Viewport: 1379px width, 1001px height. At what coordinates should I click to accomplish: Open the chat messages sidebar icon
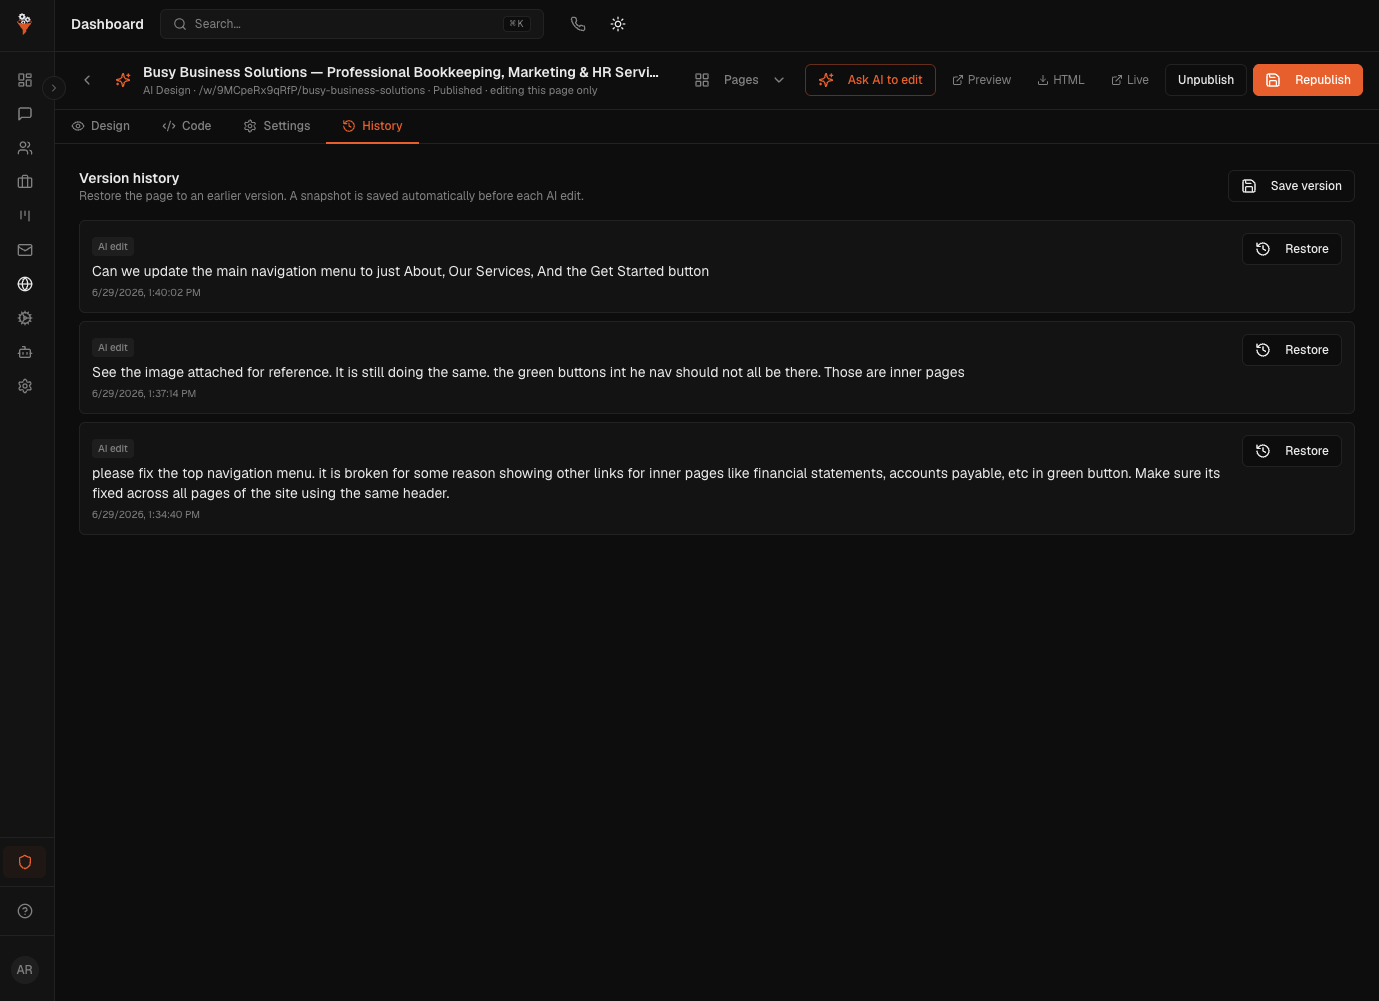(25, 114)
